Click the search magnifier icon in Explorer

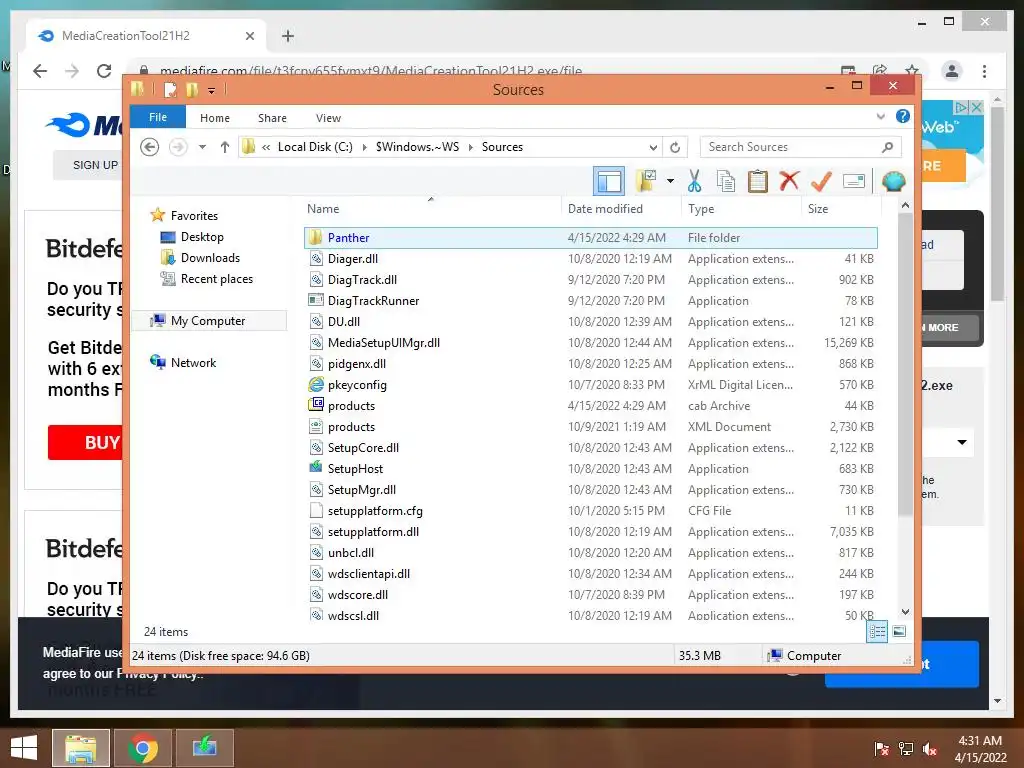[x=887, y=147]
